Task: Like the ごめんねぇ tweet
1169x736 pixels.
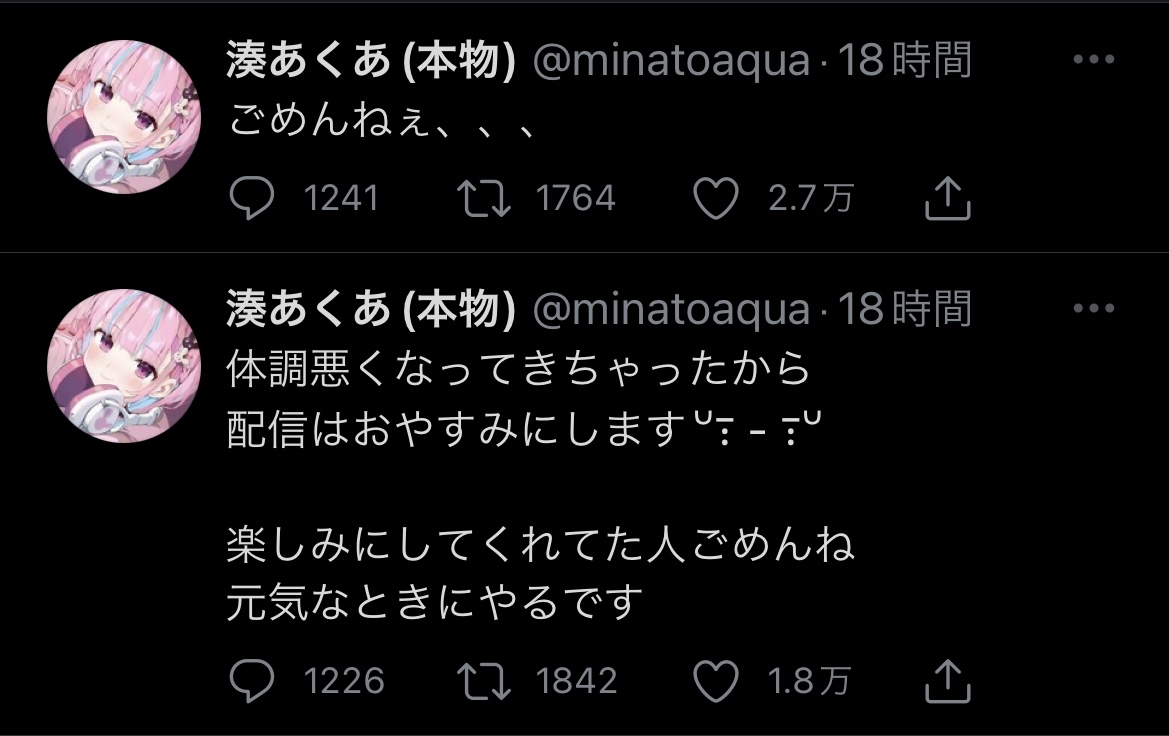Action: pyautogui.click(x=715, y=198)
